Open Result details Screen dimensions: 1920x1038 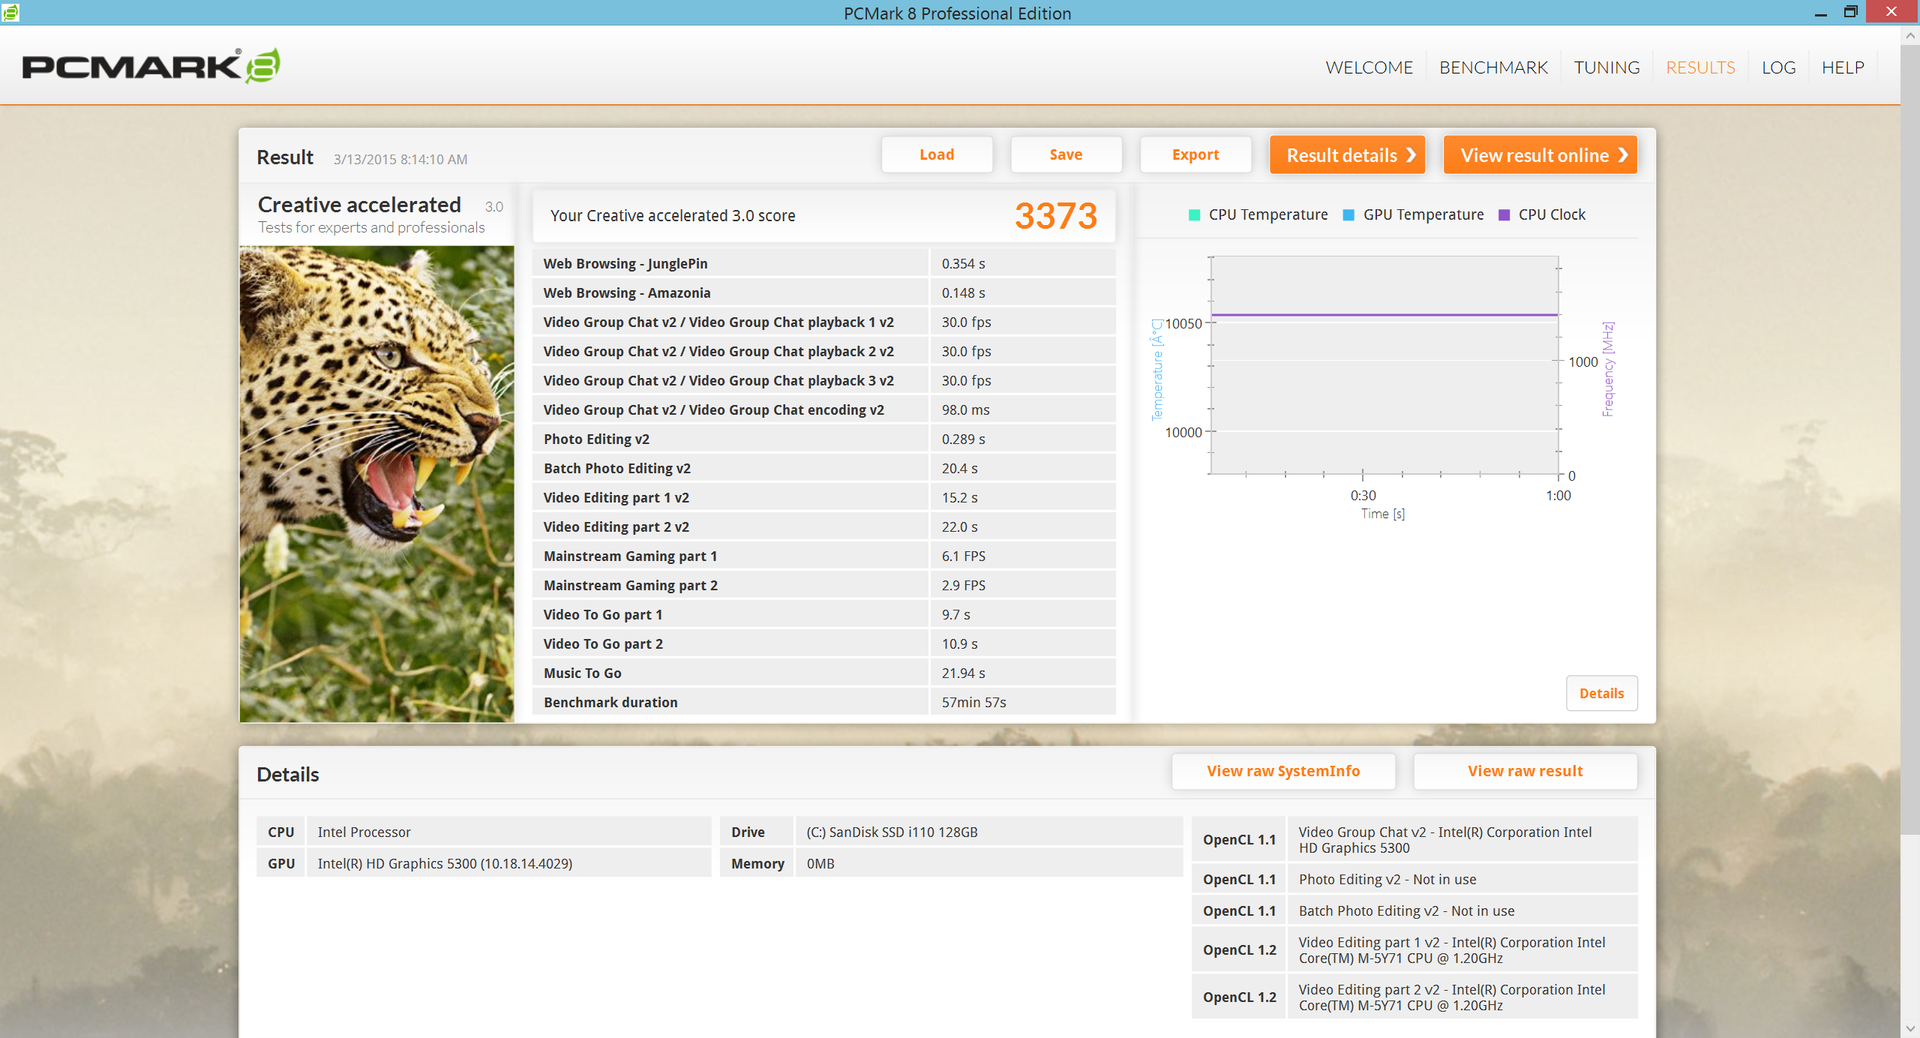(1348, 155)
